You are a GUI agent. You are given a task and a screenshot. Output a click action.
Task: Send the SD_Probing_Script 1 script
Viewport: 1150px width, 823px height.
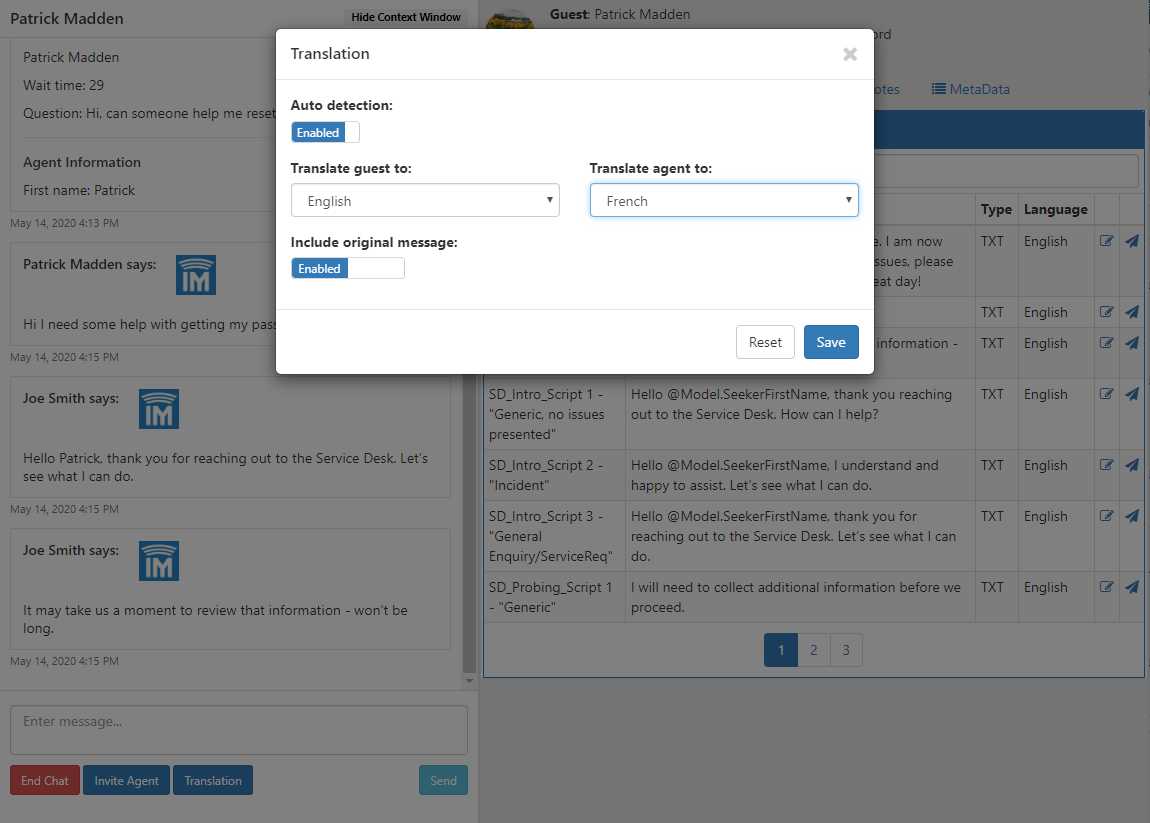coord(1132,587)
